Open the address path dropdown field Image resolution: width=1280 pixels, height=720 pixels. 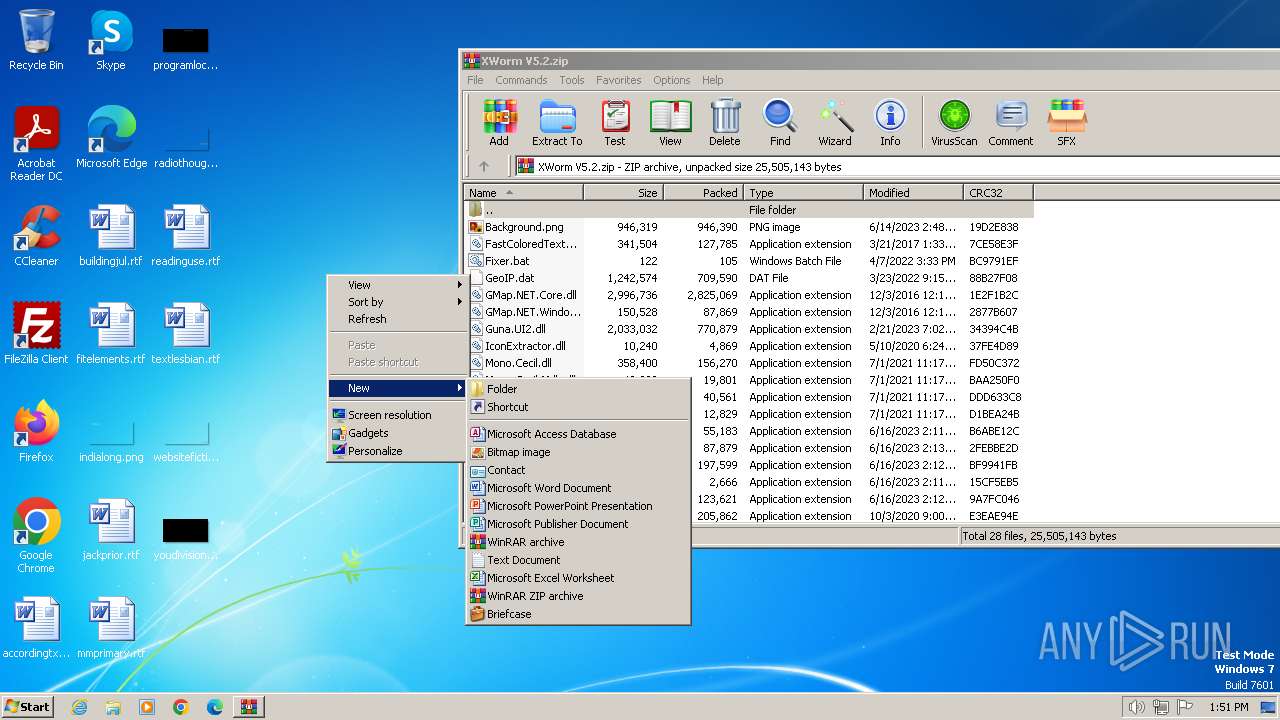click(897, 167)
